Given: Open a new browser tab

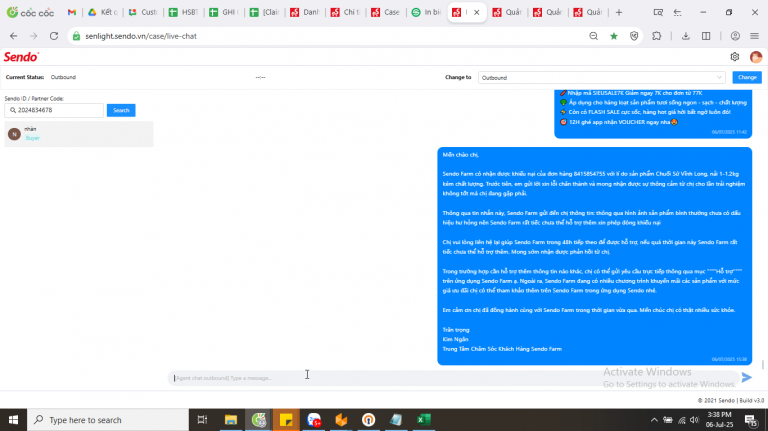Looking at the screenshot, I should 619,12.
